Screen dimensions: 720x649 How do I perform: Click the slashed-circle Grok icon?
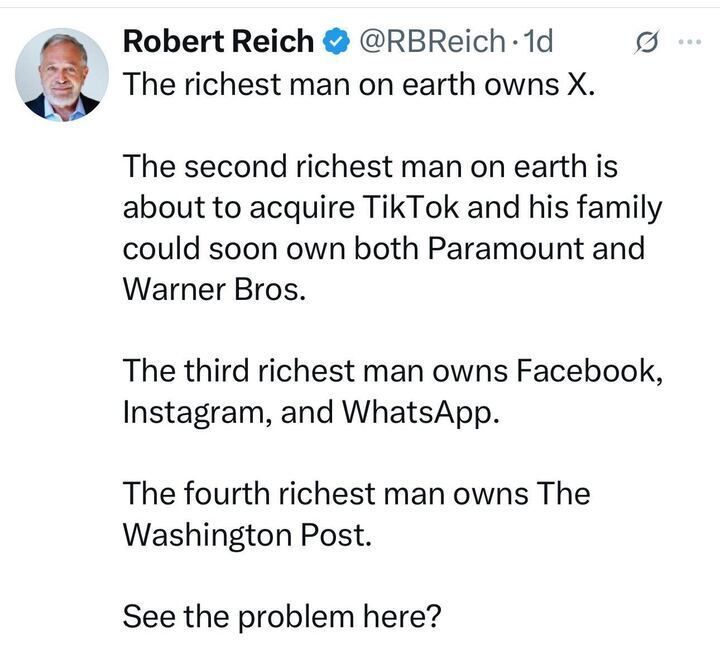(x=648, y=42)
